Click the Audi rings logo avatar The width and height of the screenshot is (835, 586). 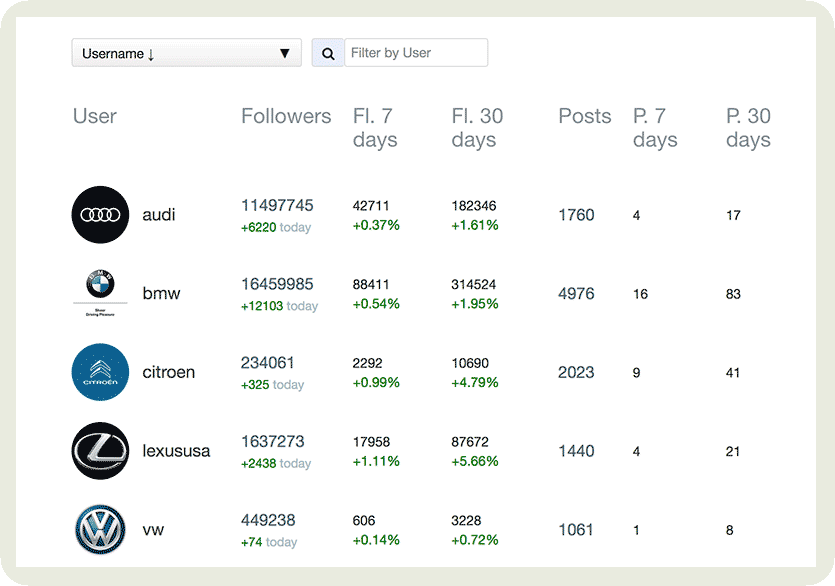pyautogui.click(x=100, y=214)
